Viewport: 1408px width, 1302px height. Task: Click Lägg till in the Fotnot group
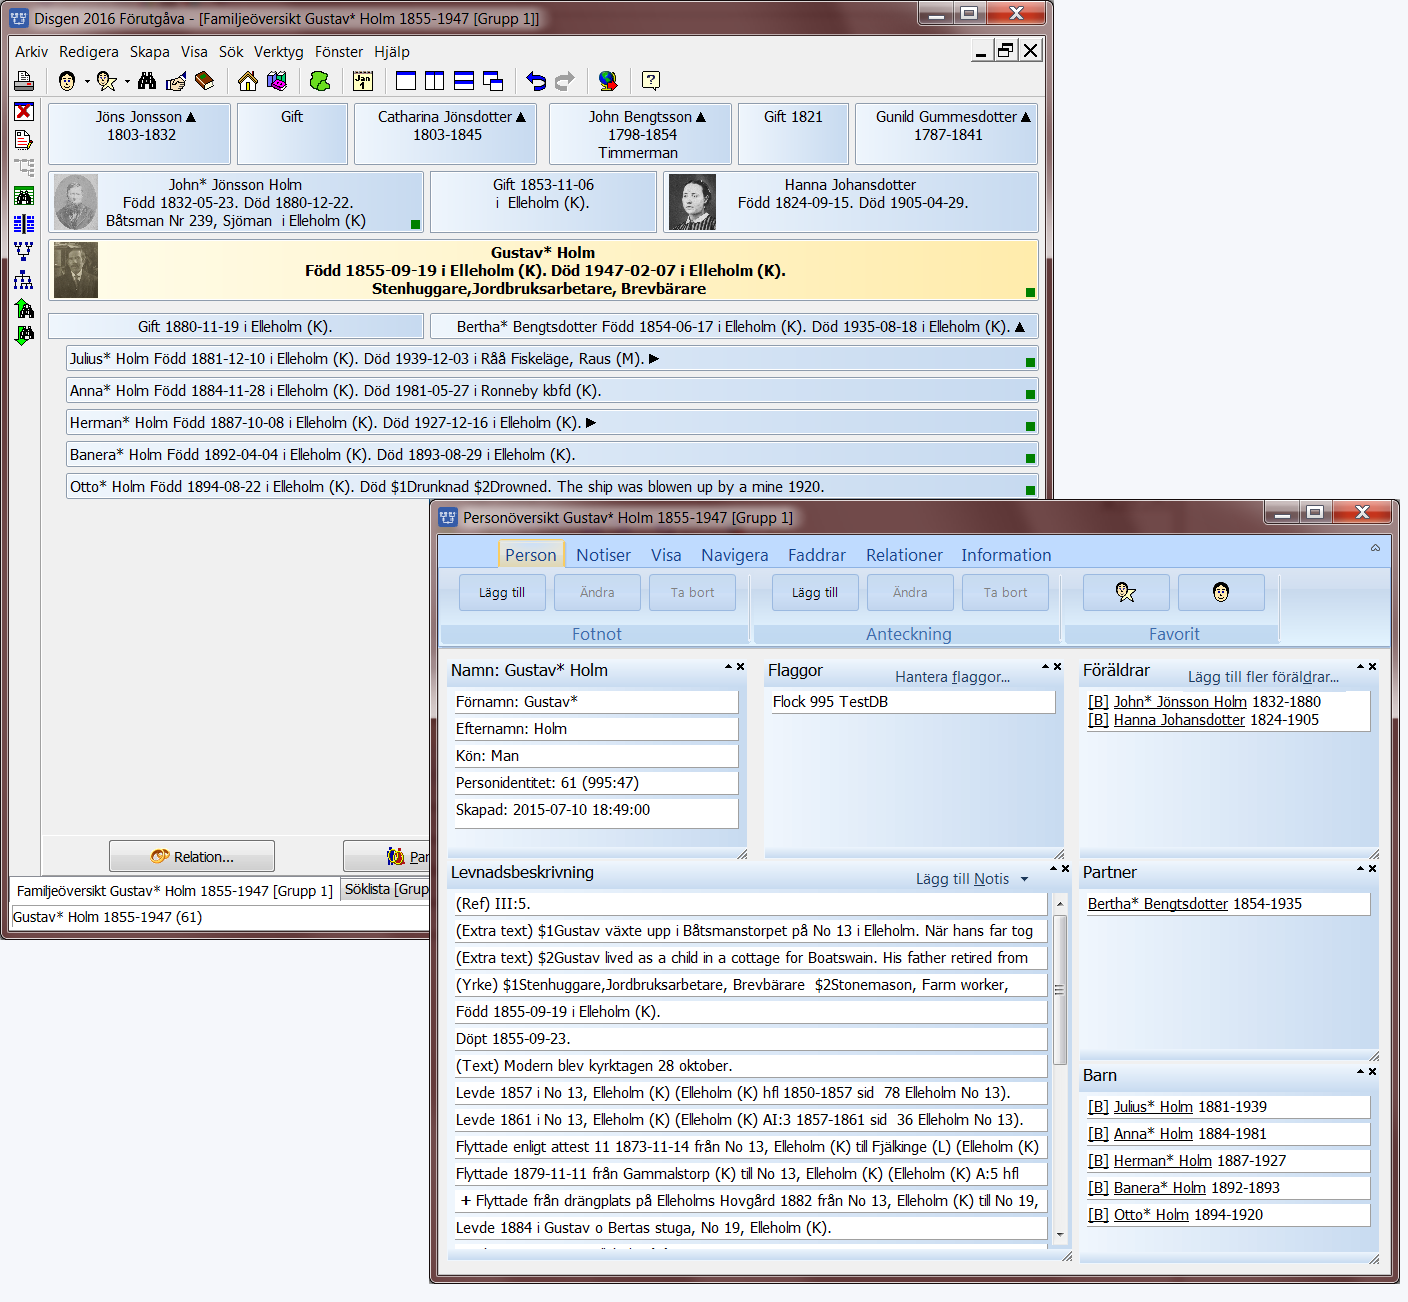pyautogui.click(x=502, y=592)
